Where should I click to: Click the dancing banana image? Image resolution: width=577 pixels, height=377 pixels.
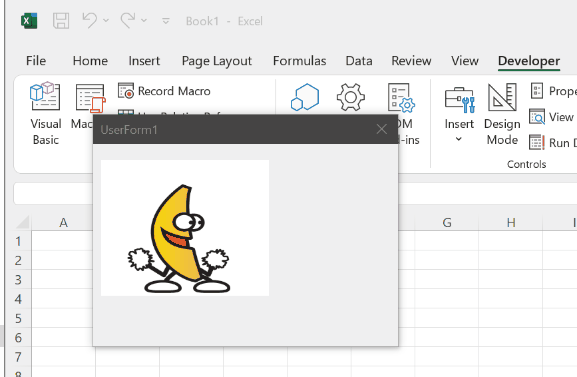point(185,228)
